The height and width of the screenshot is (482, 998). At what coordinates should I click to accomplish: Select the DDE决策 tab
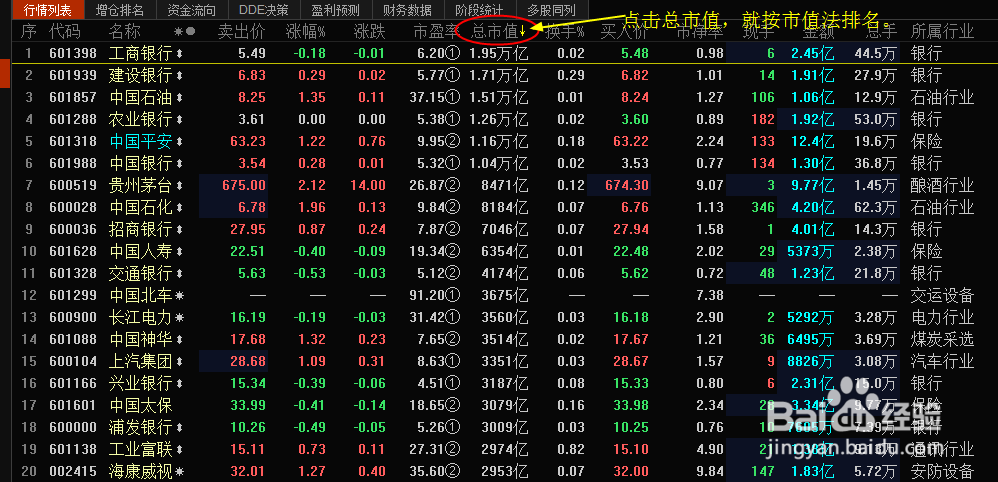click(264, 10)
